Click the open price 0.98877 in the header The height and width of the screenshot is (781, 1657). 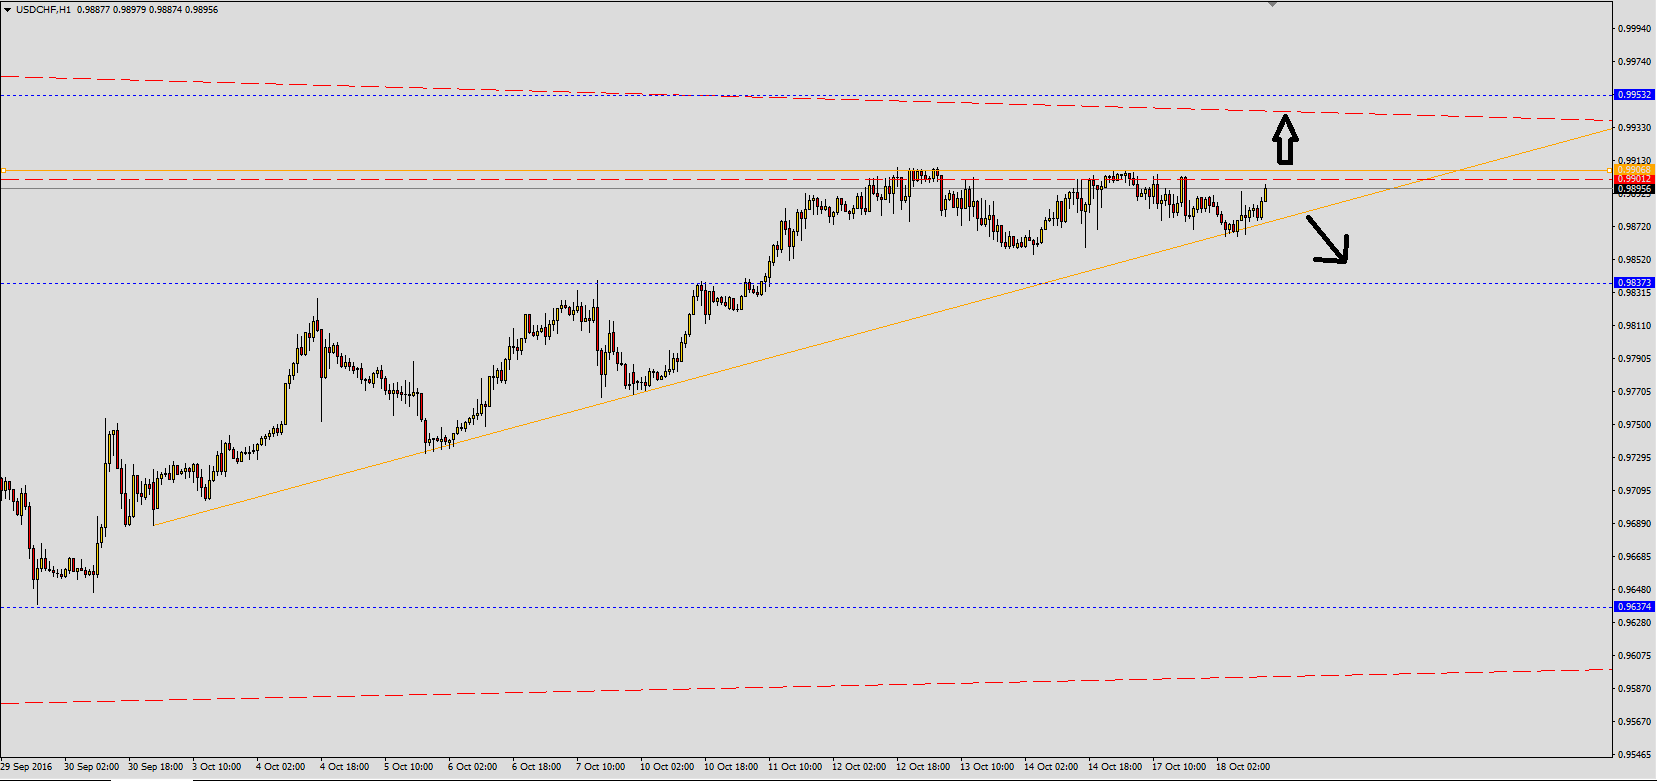coord(93,10)
